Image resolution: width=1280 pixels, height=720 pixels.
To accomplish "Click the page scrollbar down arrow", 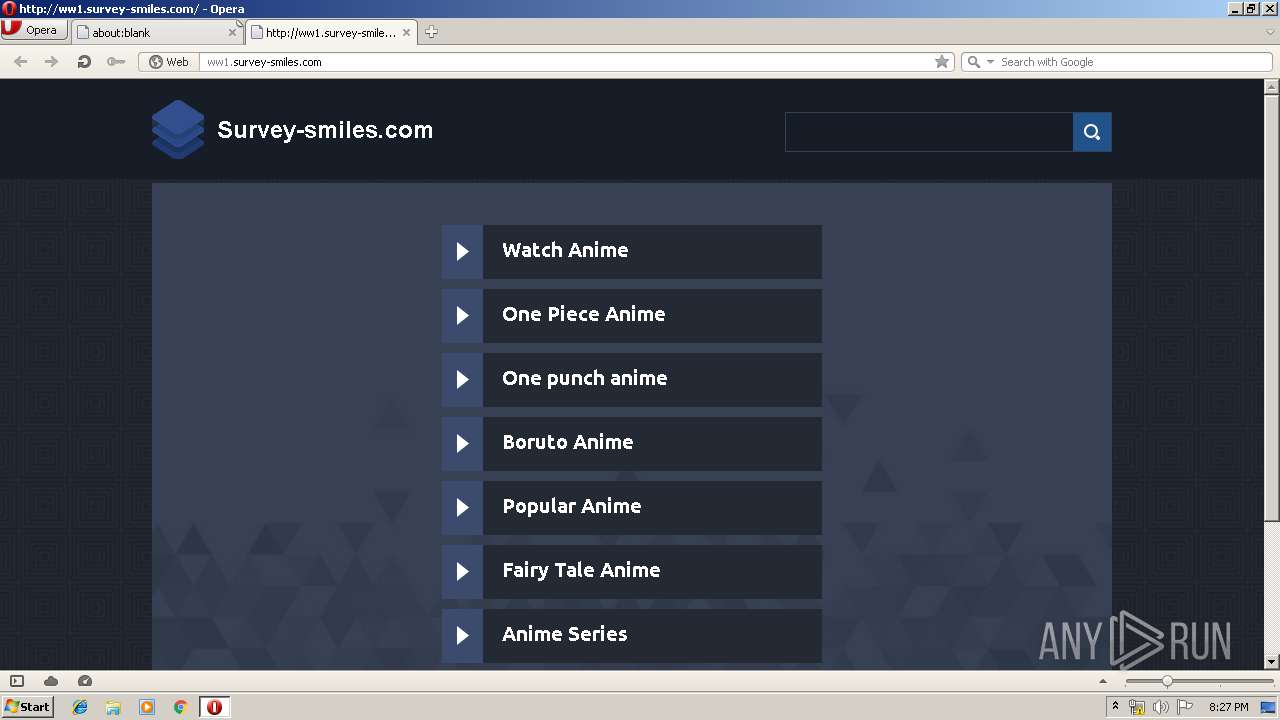I will point(1271,662).
